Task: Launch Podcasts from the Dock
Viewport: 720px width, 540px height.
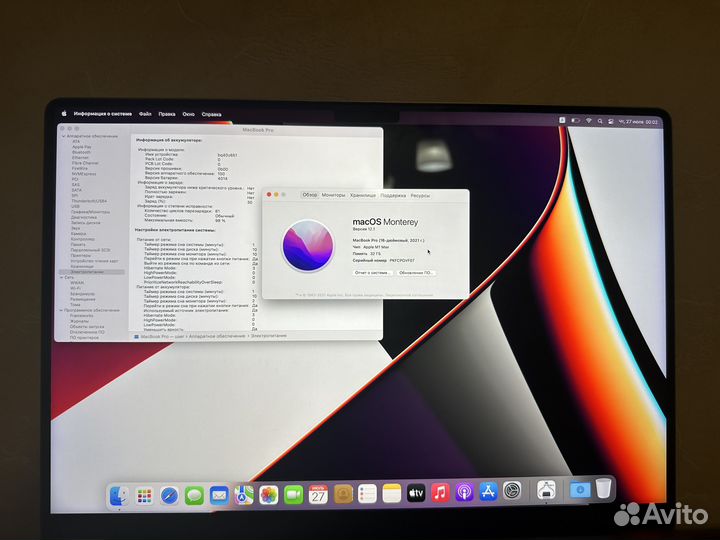Action: pos(464,492)
